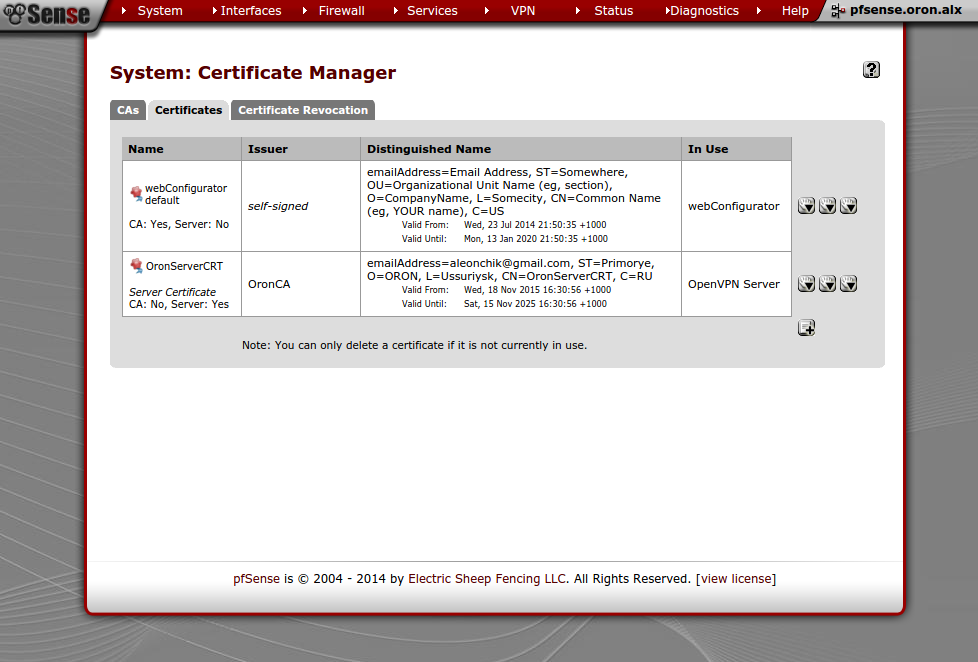Click Valid Until Sat, 15 Nov 2025 date
This screenshot has width=978, height=662.
[x=535, y=304]
